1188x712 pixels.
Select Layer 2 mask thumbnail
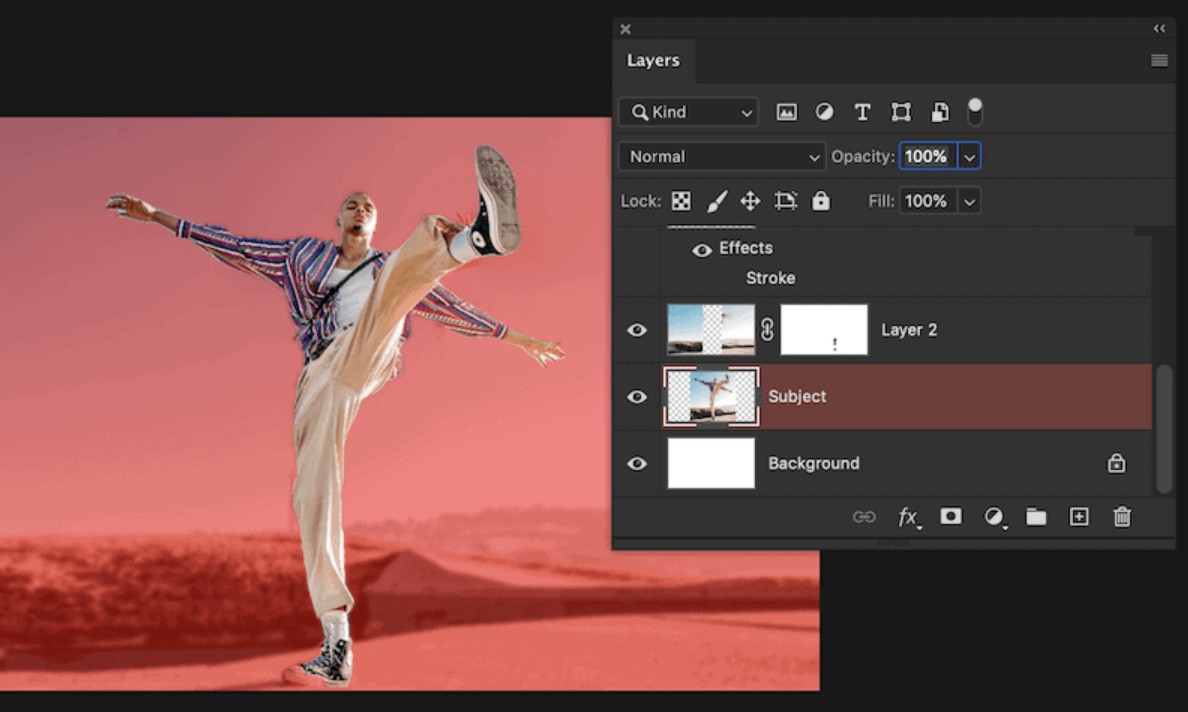pyautogui.click(x=824, y=329)
